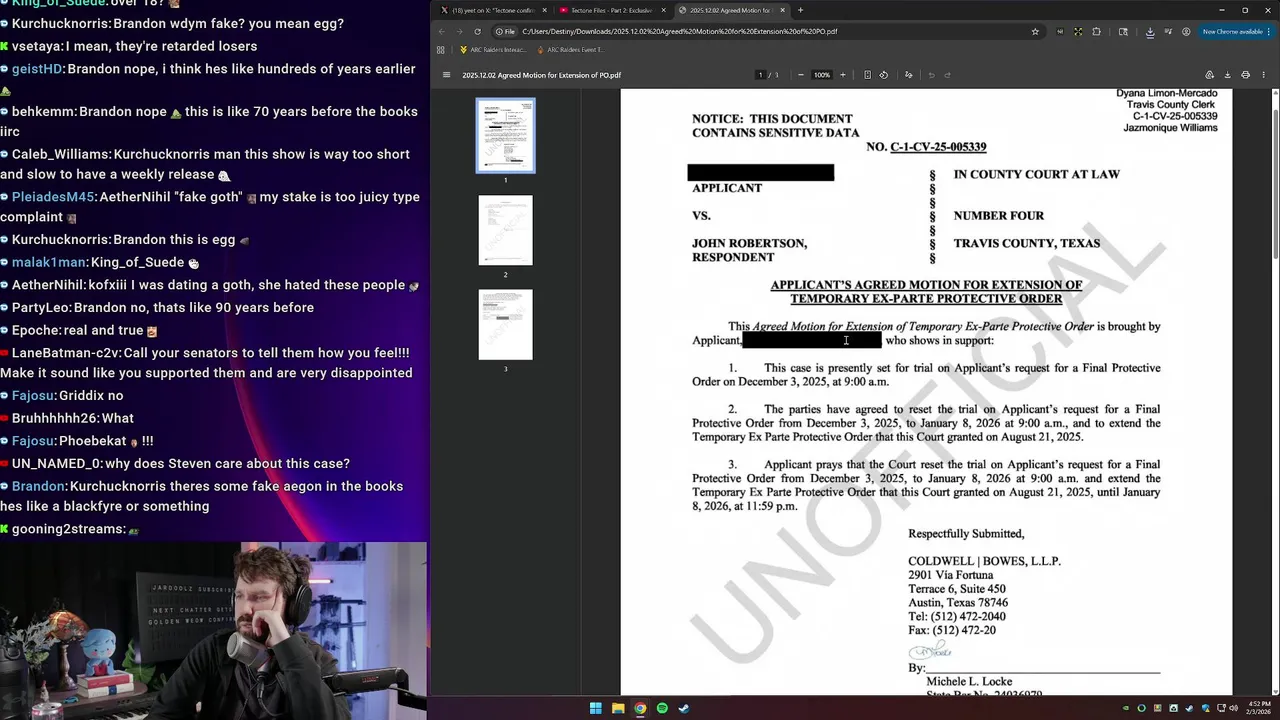Click the PDF redo arrow
The height and width of the screenshot is (720, 1280).
point(947,75)
